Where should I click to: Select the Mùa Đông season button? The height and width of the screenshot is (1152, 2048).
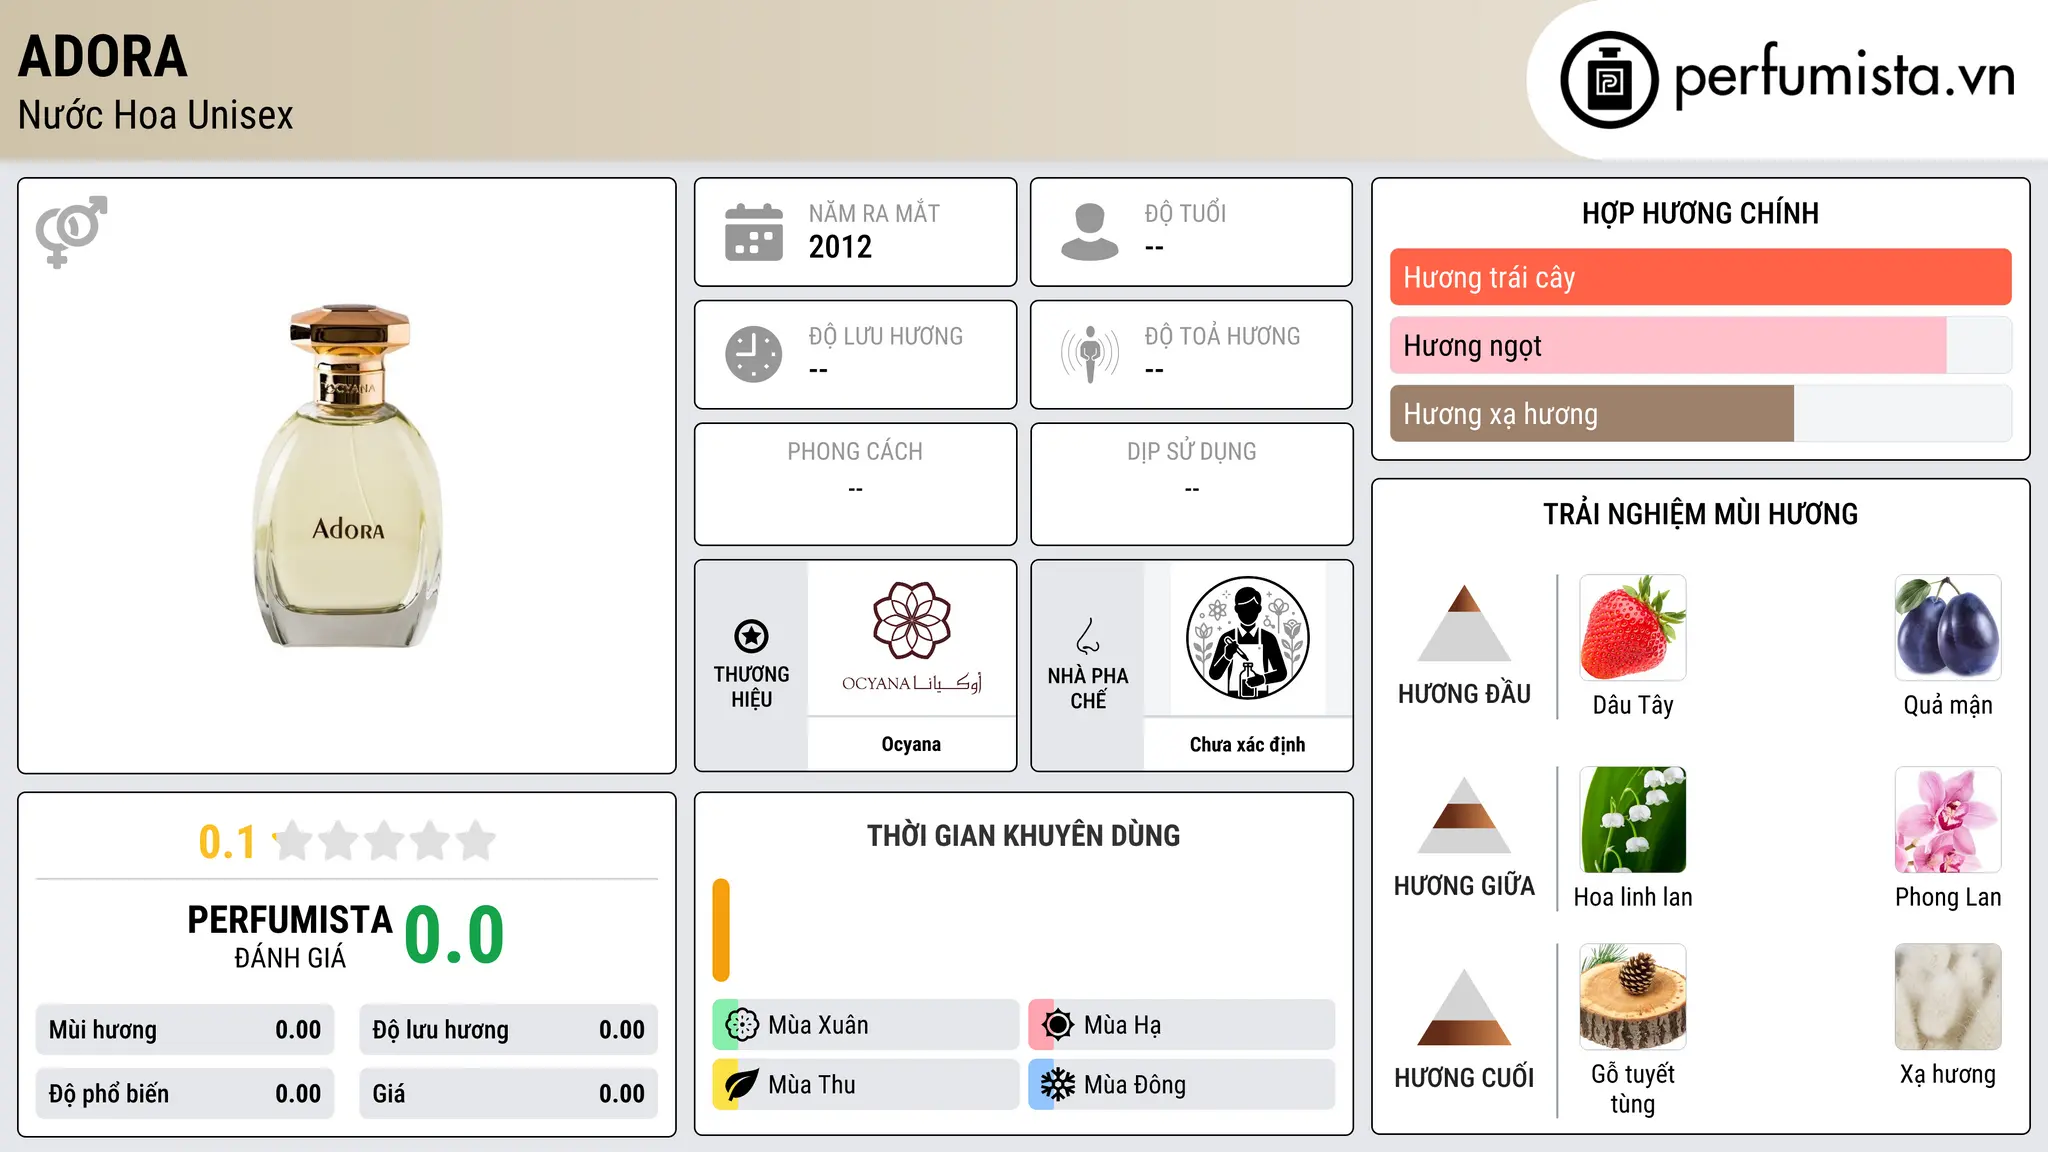[1181, 1085]
